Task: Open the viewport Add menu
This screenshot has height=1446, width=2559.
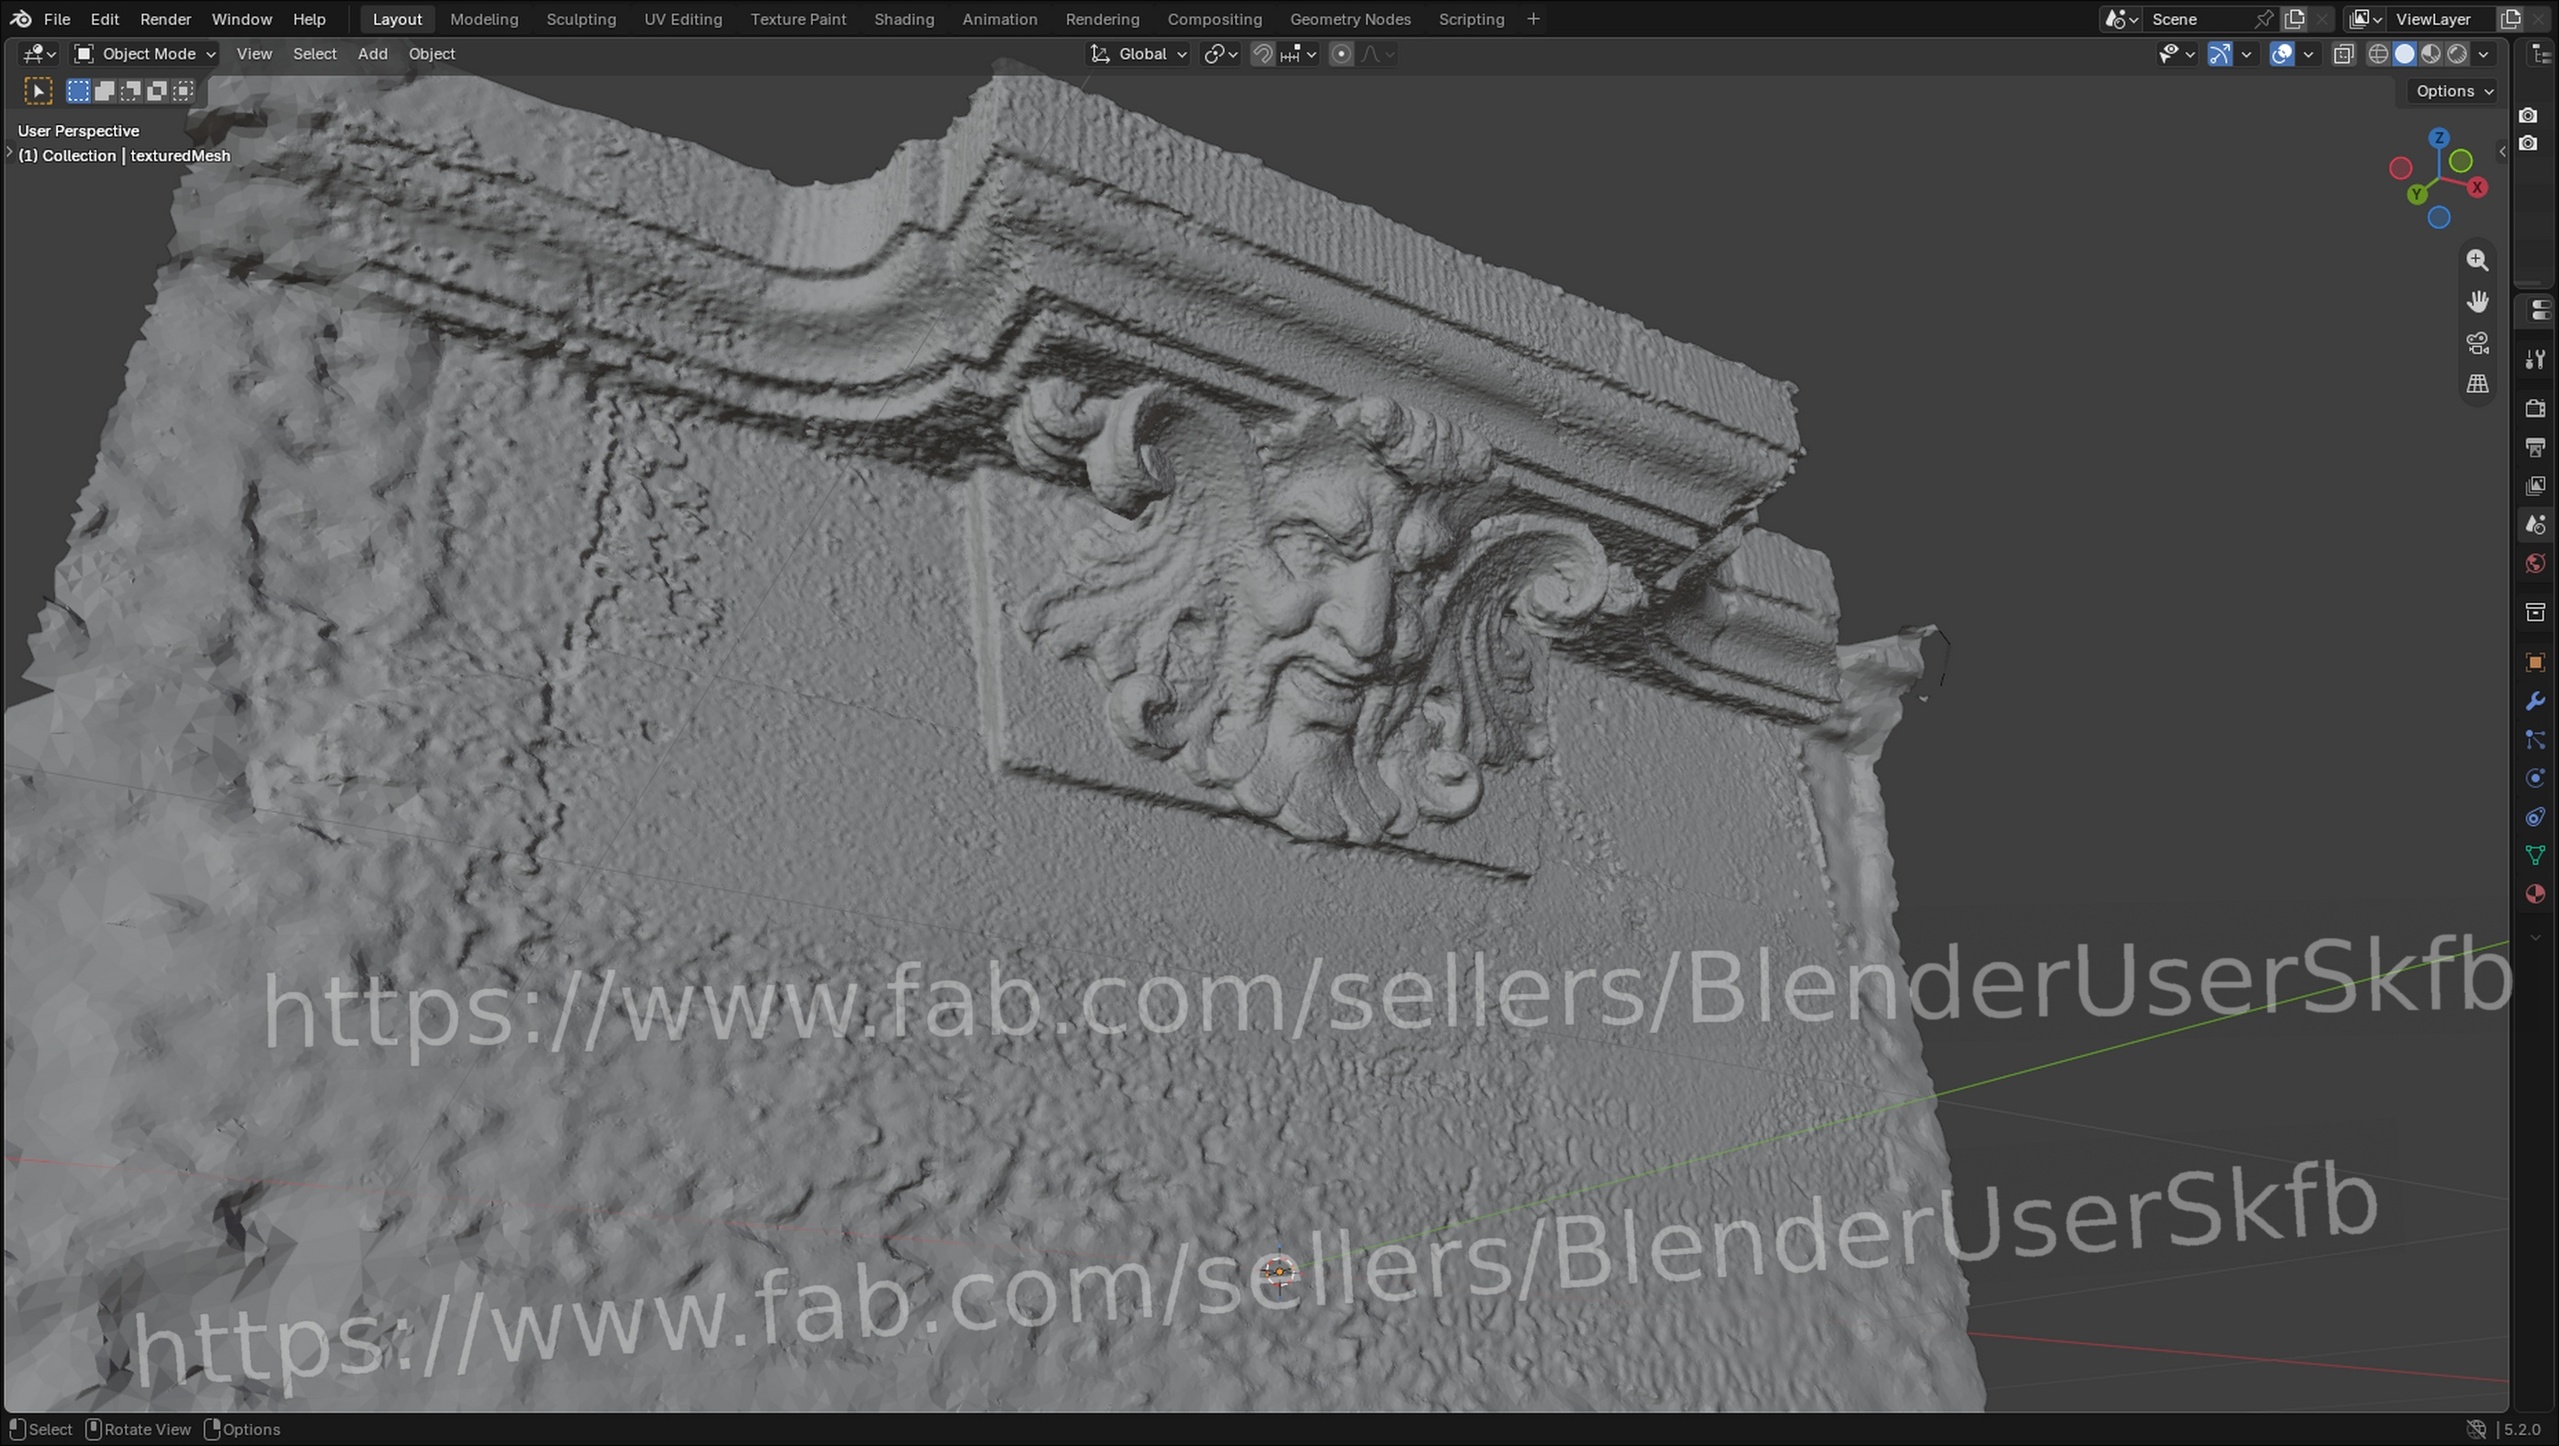Action: [x=372, y=54]
